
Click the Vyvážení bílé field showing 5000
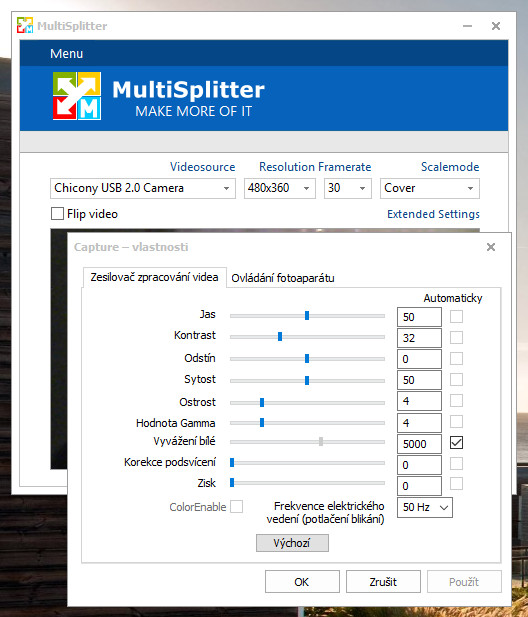[419, 444]
